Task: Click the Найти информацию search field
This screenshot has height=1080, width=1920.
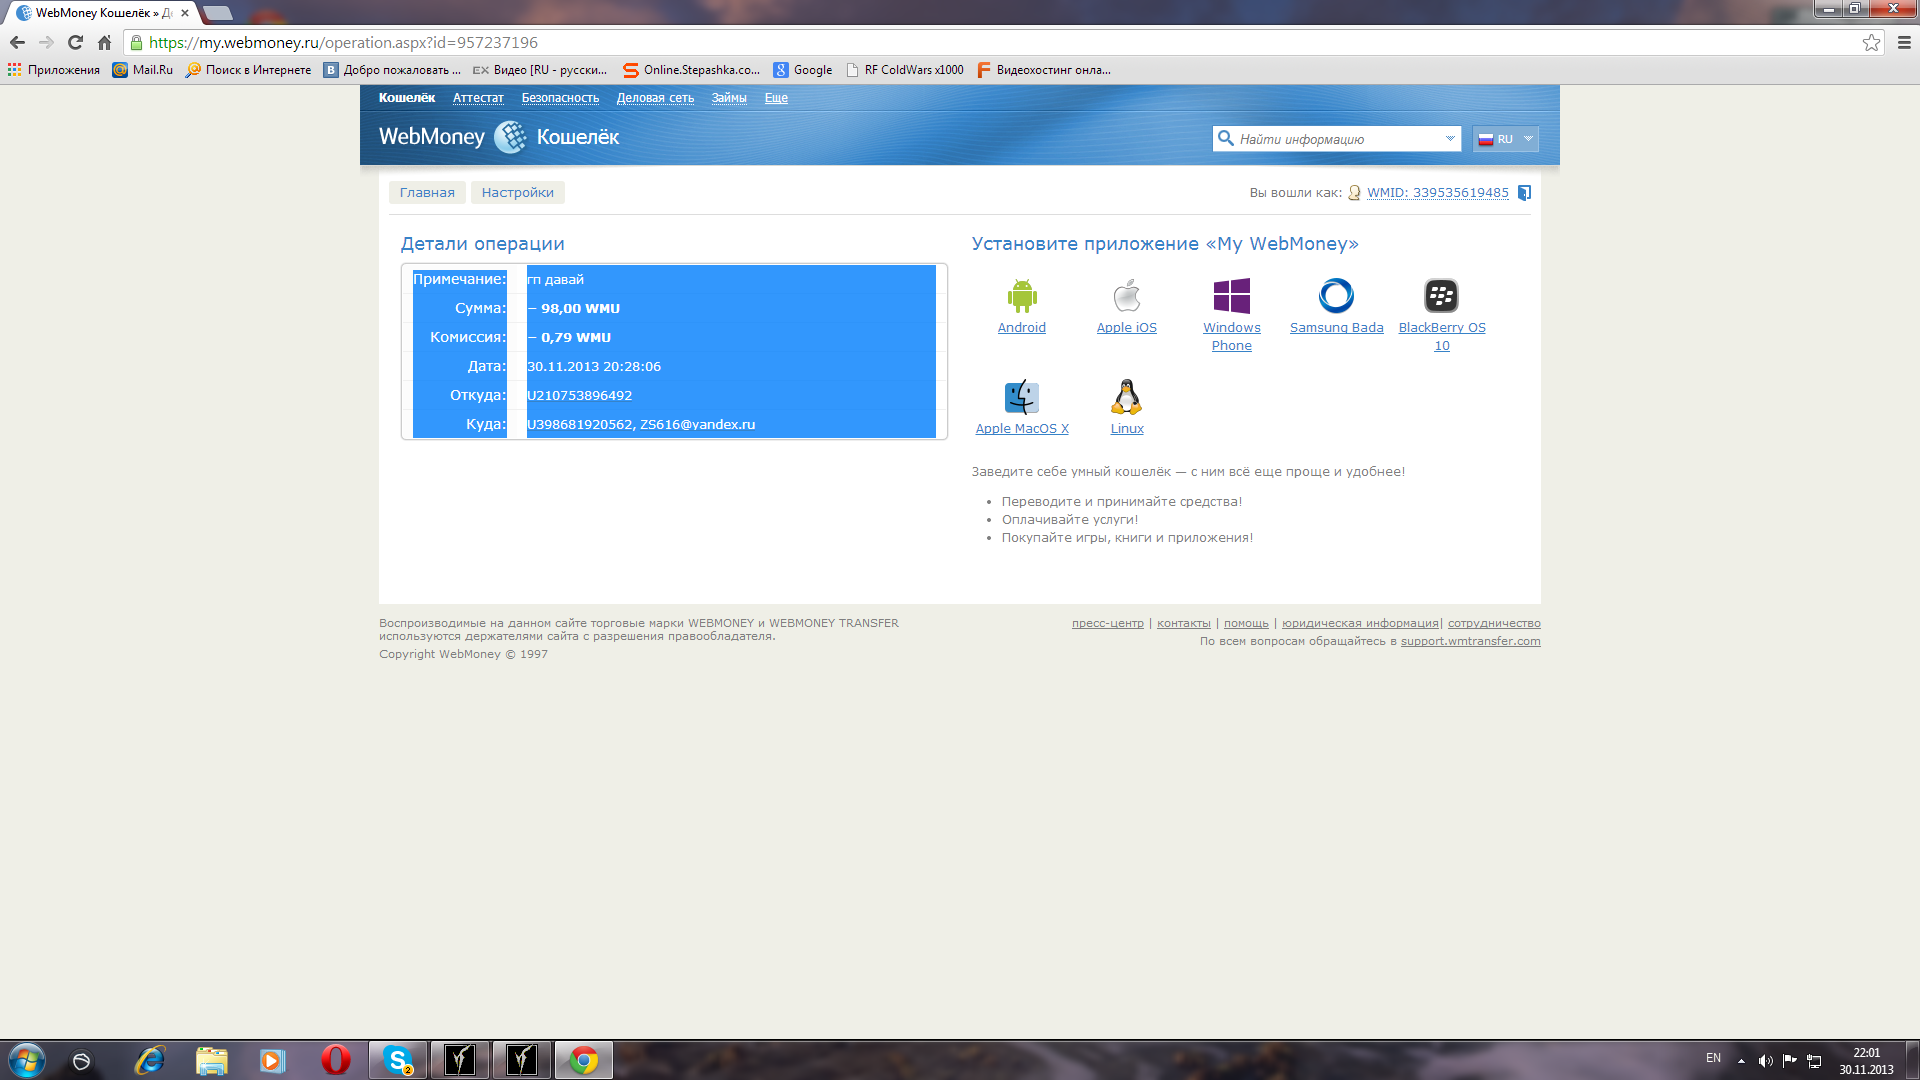Action: pos(1336,139)
